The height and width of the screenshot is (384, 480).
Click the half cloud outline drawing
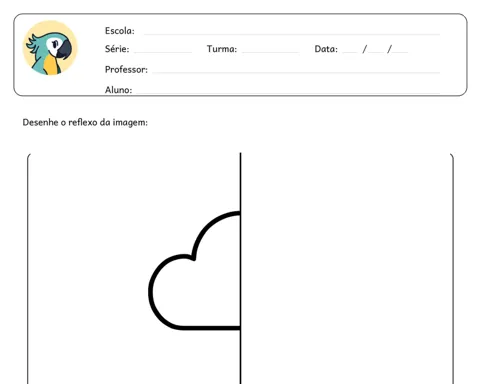194,271
